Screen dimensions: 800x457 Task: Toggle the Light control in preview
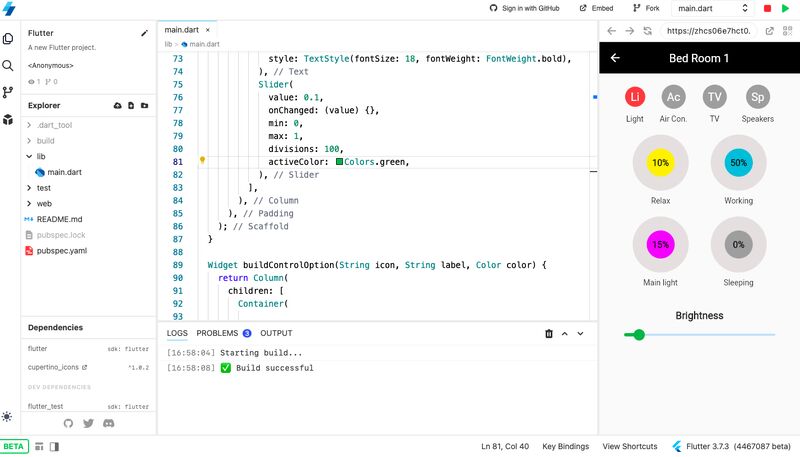635,97
